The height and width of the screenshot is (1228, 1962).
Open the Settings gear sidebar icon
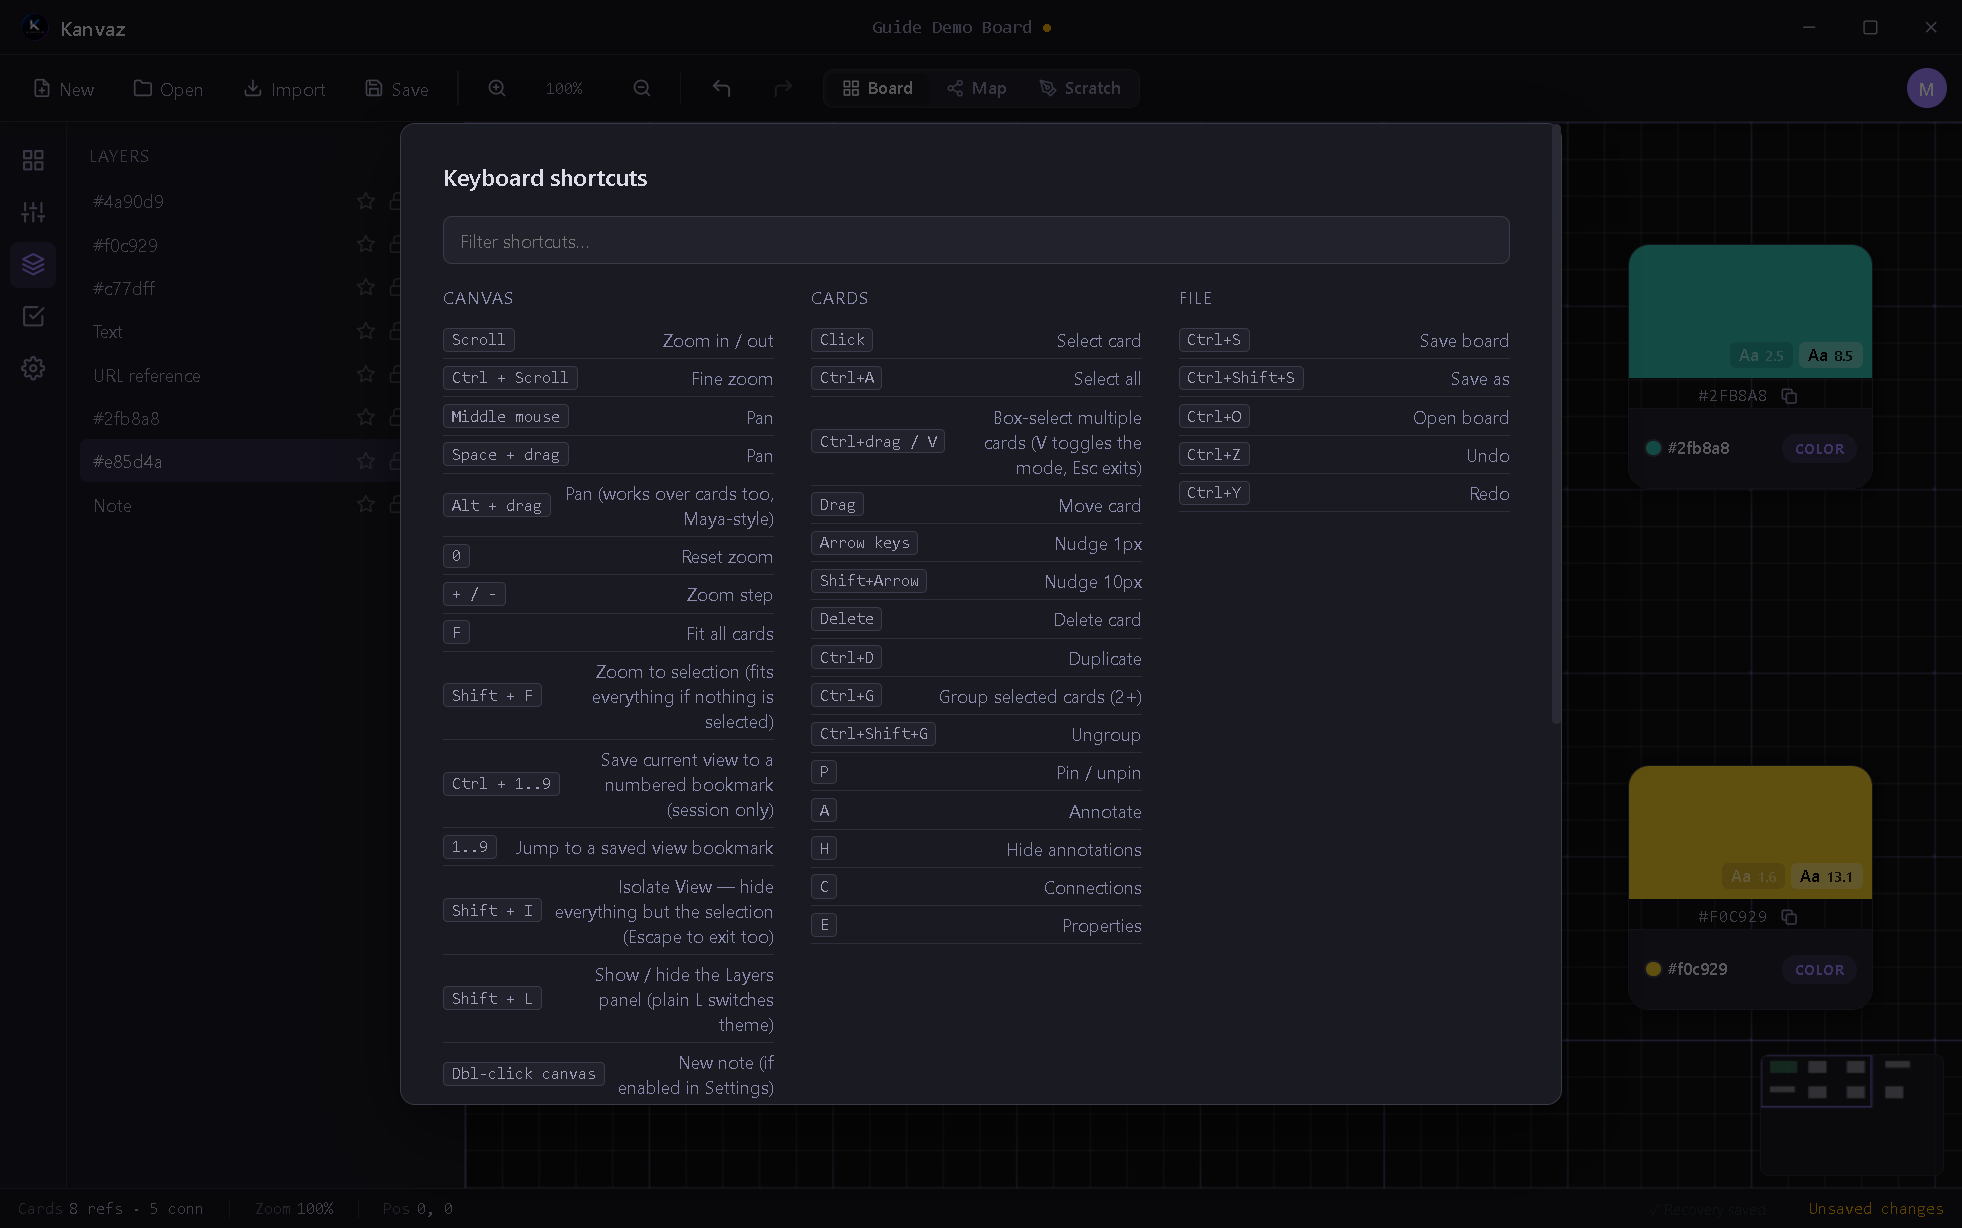pyautogui.click(x=33, y=368)
